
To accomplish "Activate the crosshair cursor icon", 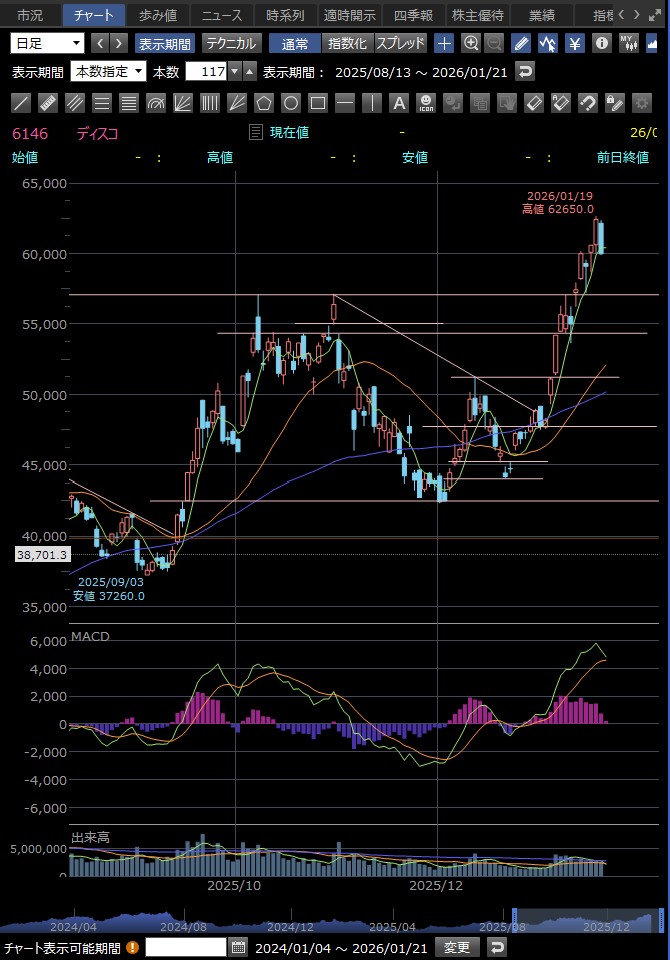I will pos(444,43).
